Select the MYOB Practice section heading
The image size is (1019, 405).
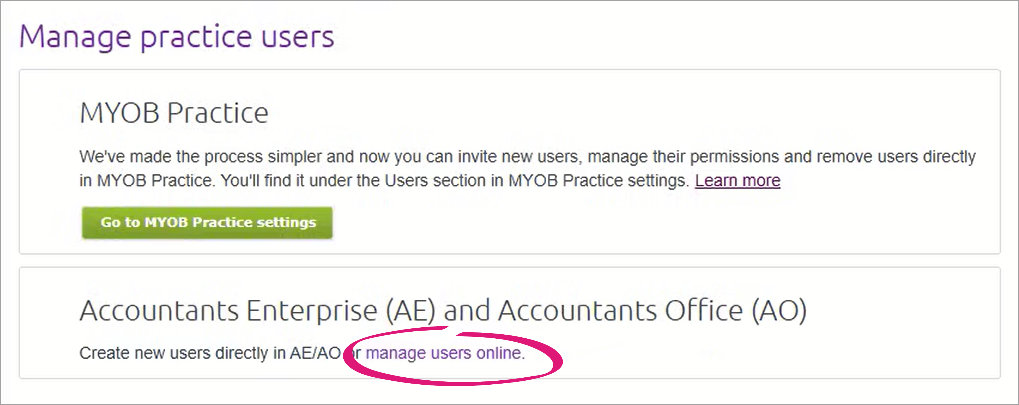pyautogui.click(x=174, y=113)
